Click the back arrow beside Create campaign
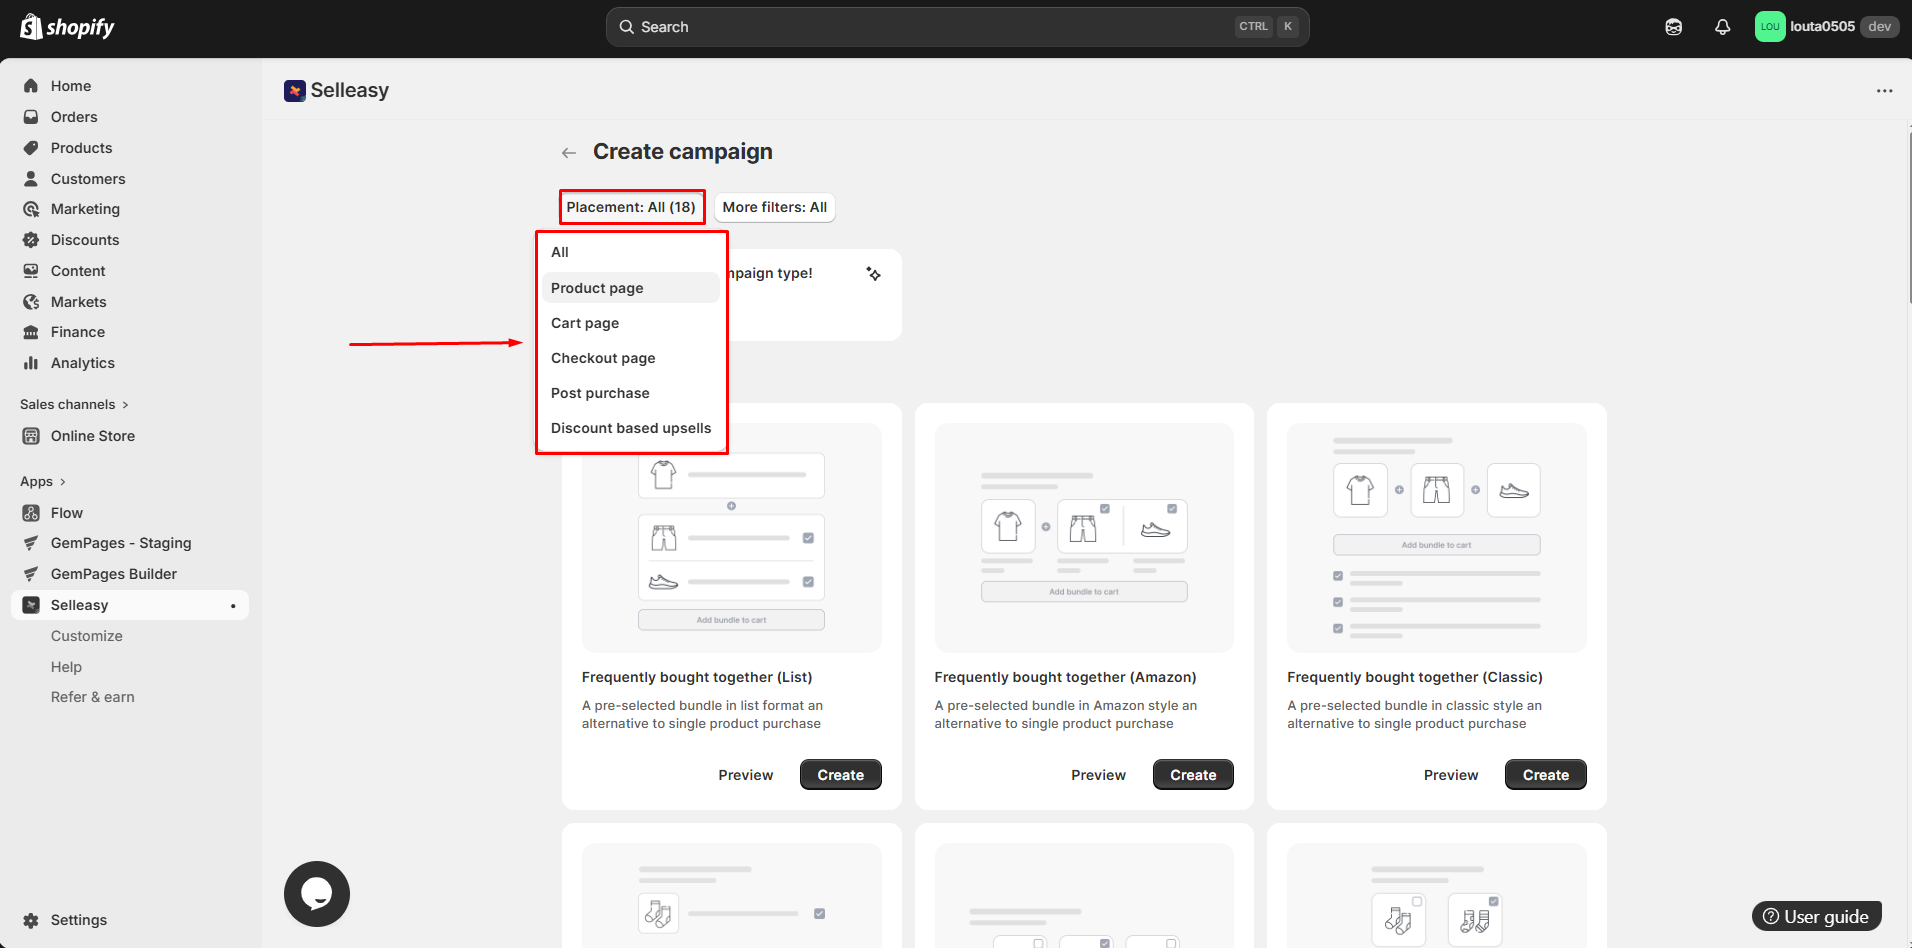 (x=569, y=153)
